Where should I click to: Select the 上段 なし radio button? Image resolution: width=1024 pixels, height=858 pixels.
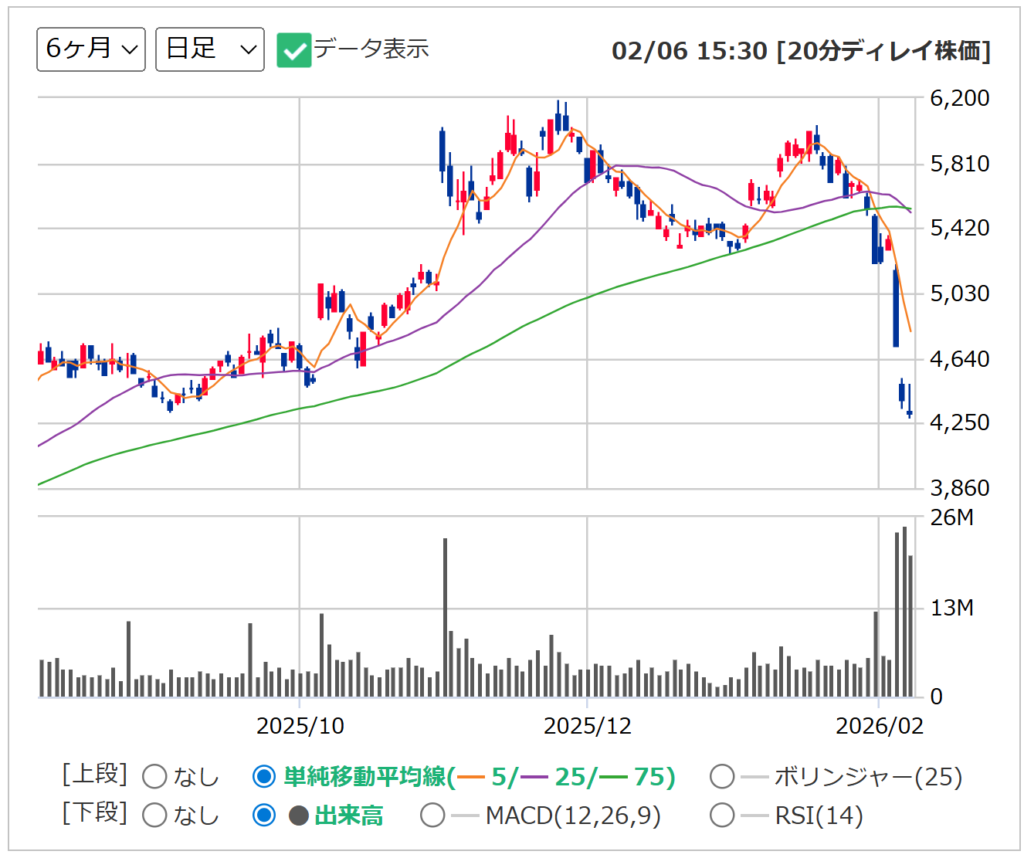[x=155, y=777]
